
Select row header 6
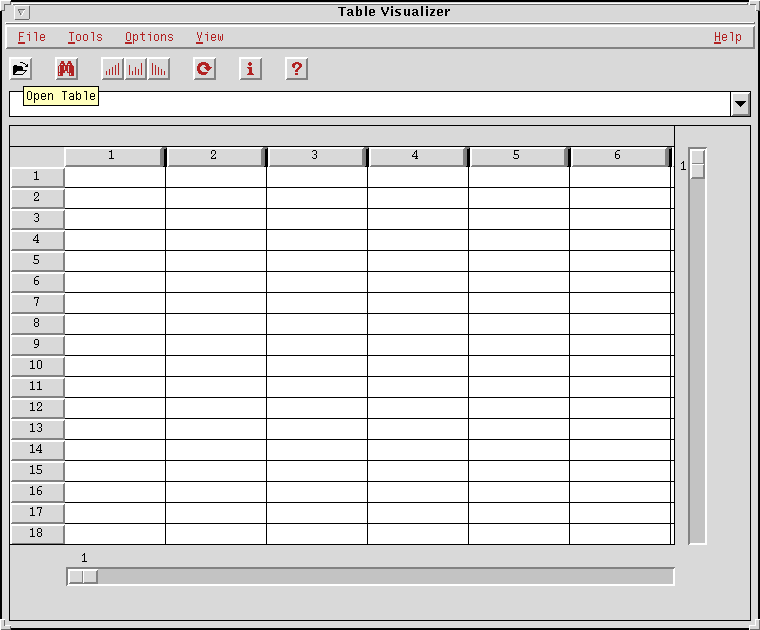pyautogui.click(x=37, y=282)
